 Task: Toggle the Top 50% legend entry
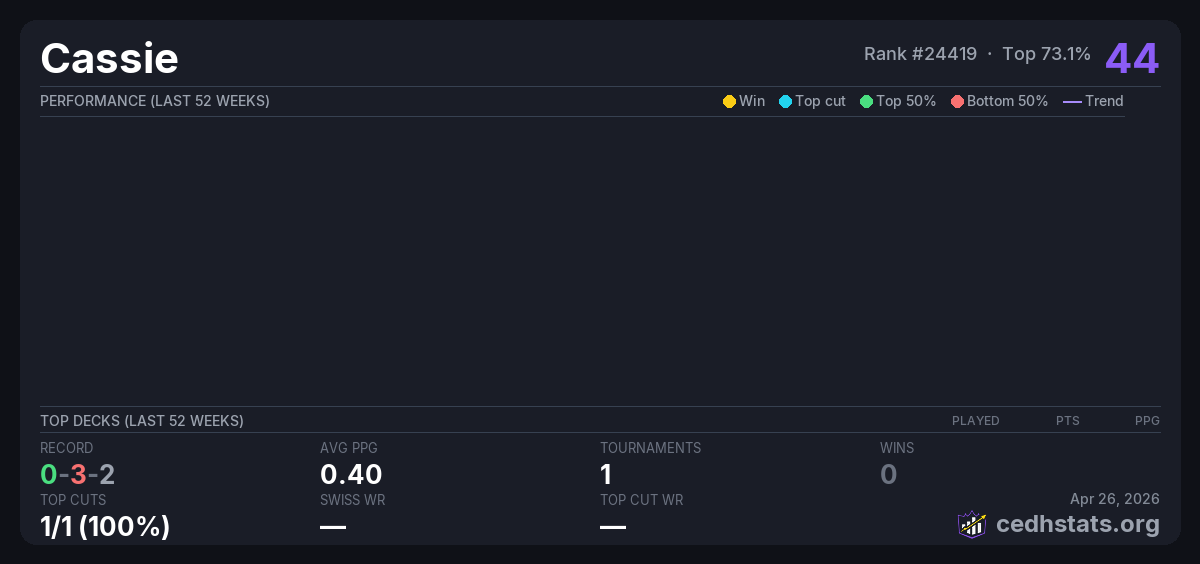point(897,101)
